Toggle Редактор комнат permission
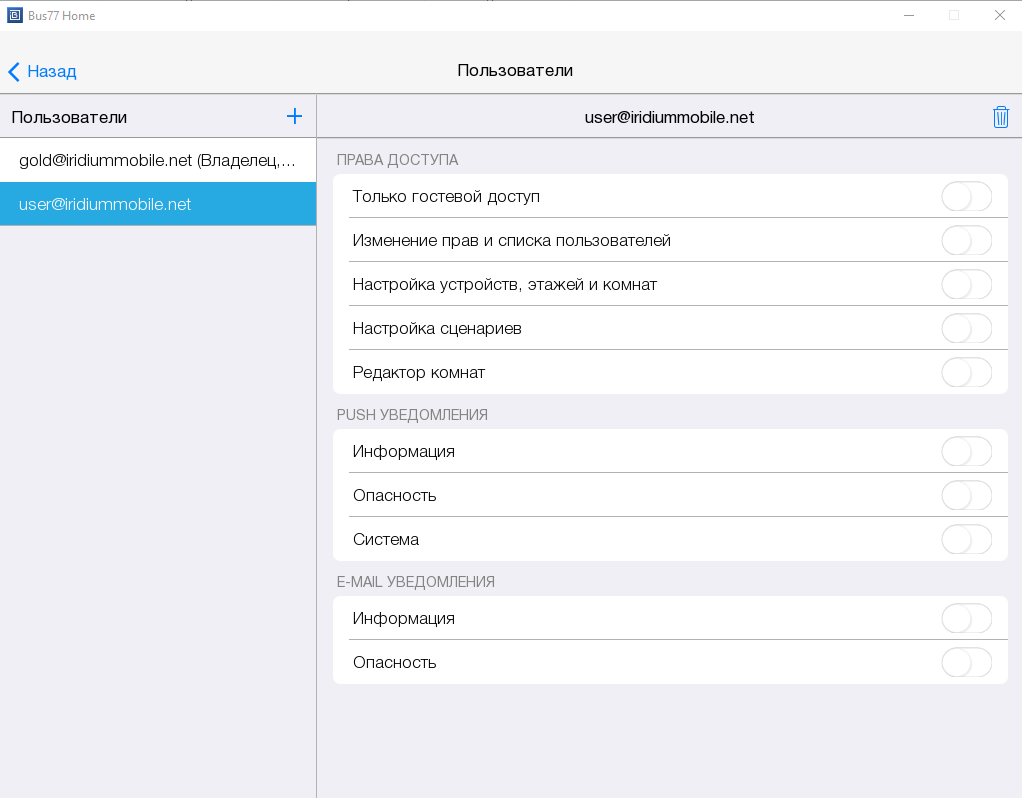Viewport: 1022px width, 798px height. coord(966,373)
